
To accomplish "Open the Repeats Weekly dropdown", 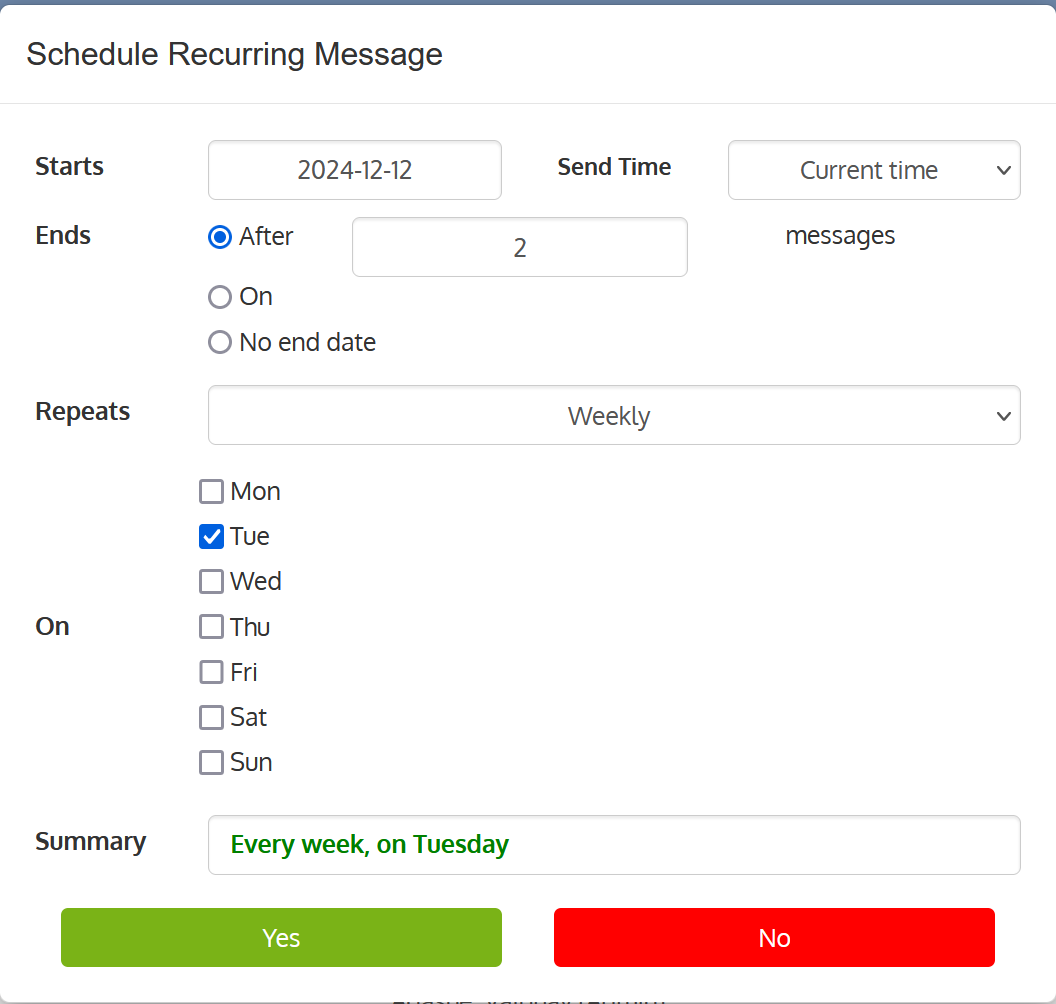I will (614, 415).
